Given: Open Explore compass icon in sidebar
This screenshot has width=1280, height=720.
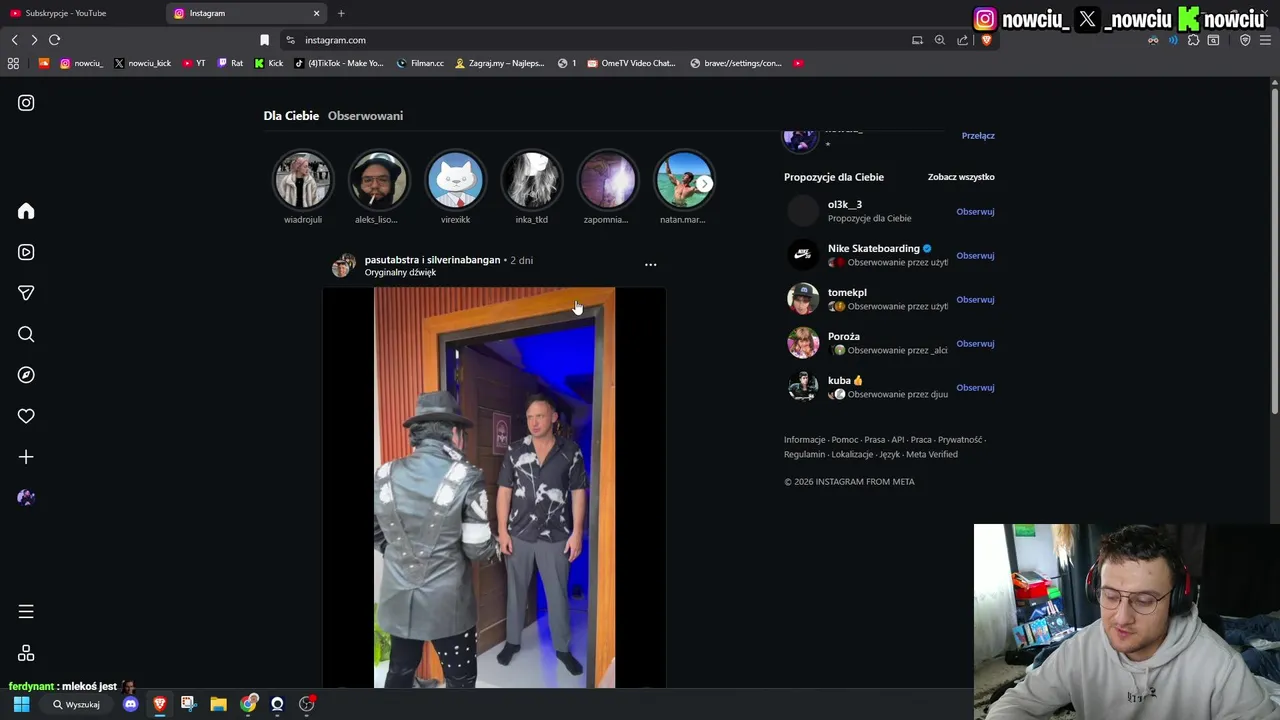Looking at the screenshot, I should pyautogui.click(x=26, y=375).
